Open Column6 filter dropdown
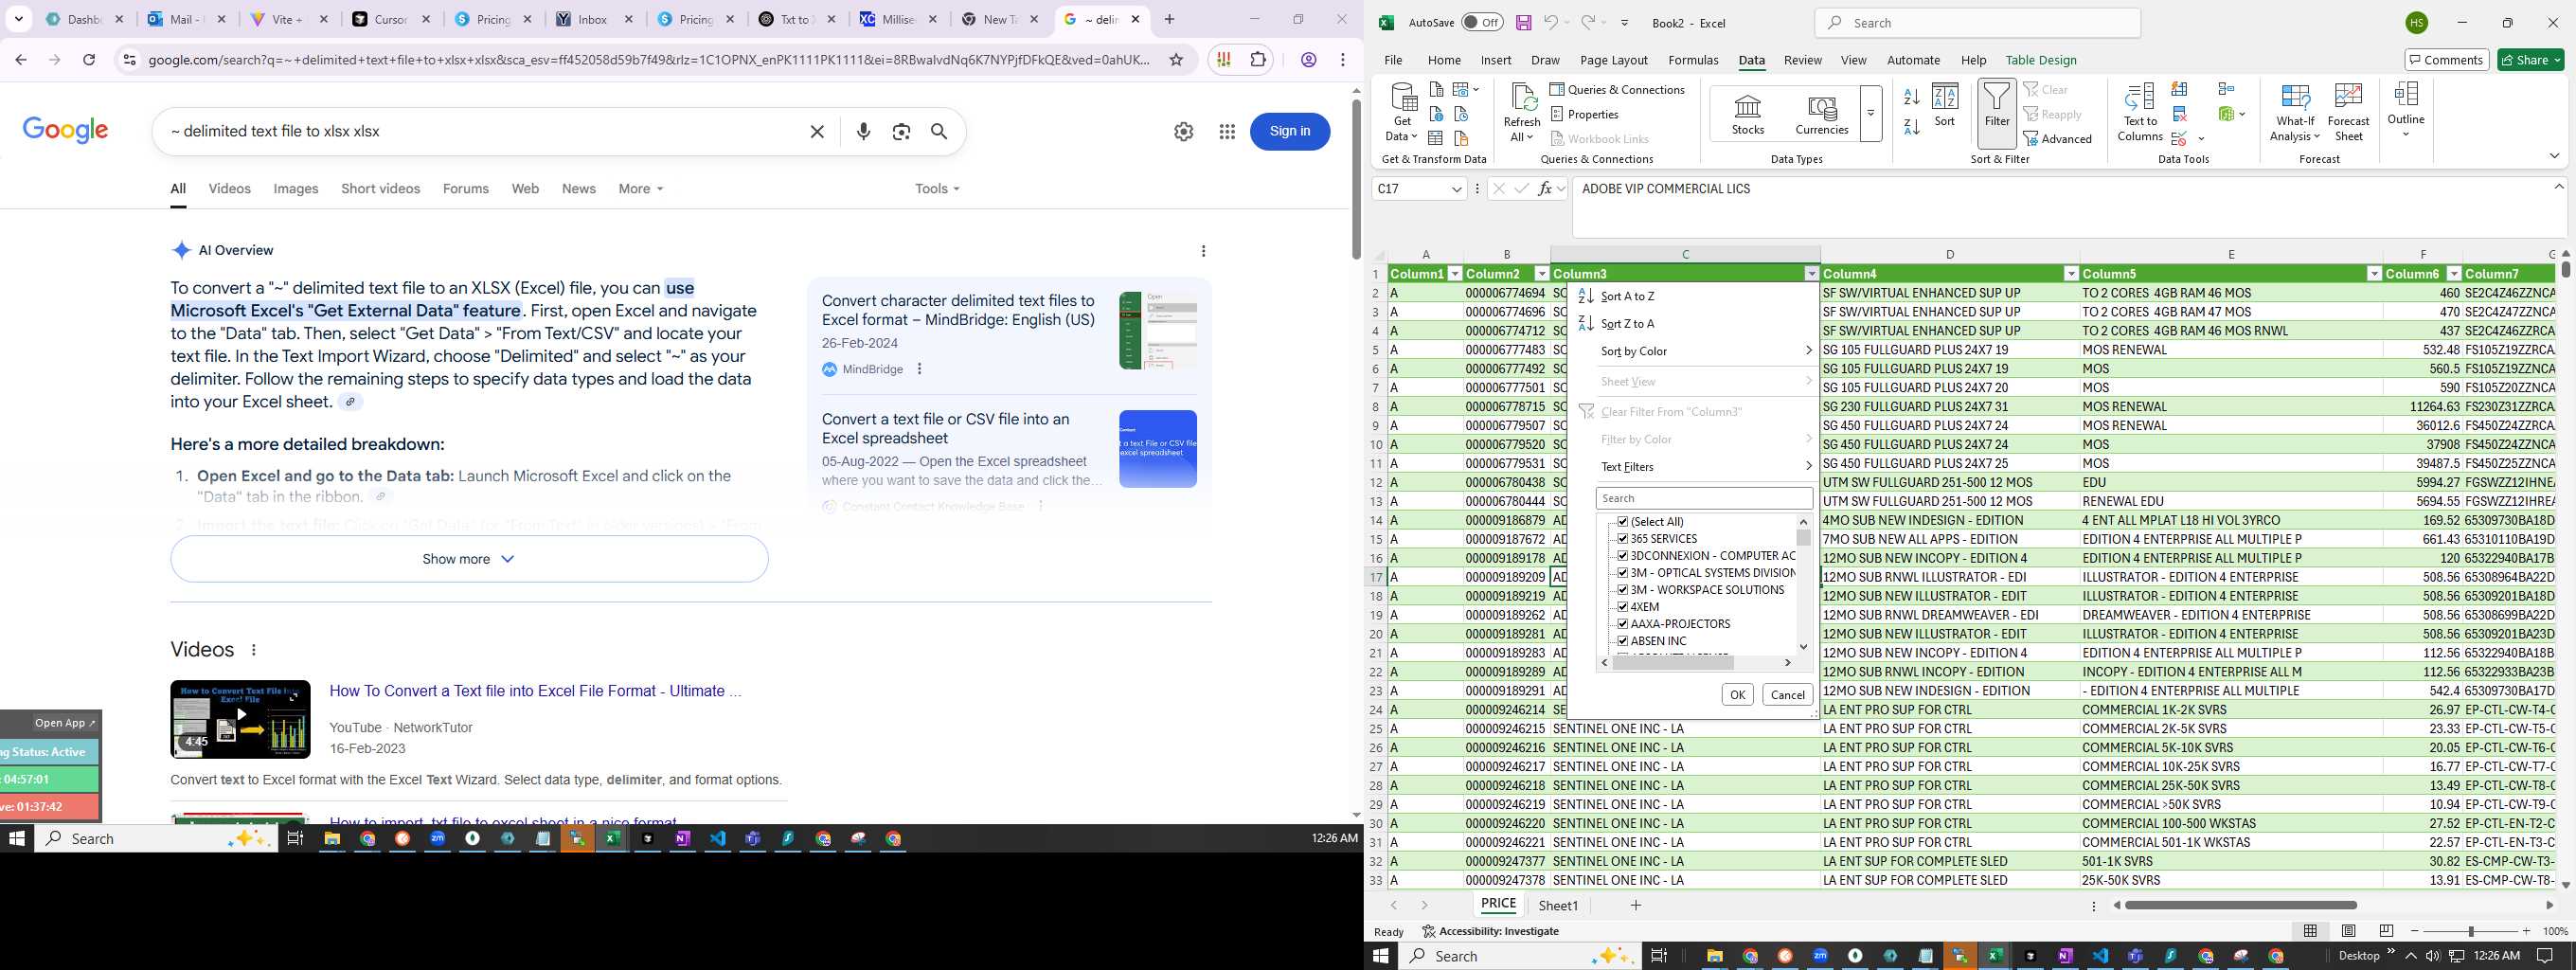This screenshot has width=2576, height=970. (2453, 274)
